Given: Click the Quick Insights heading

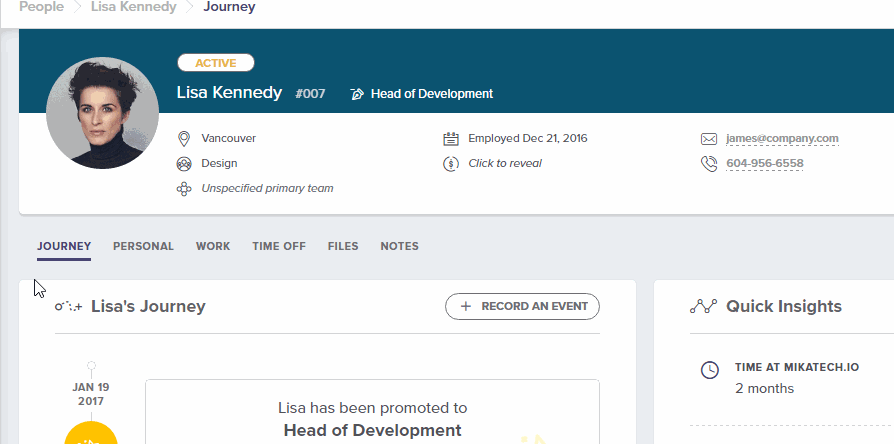Looking at the screenshot, I should coord(783,306).
